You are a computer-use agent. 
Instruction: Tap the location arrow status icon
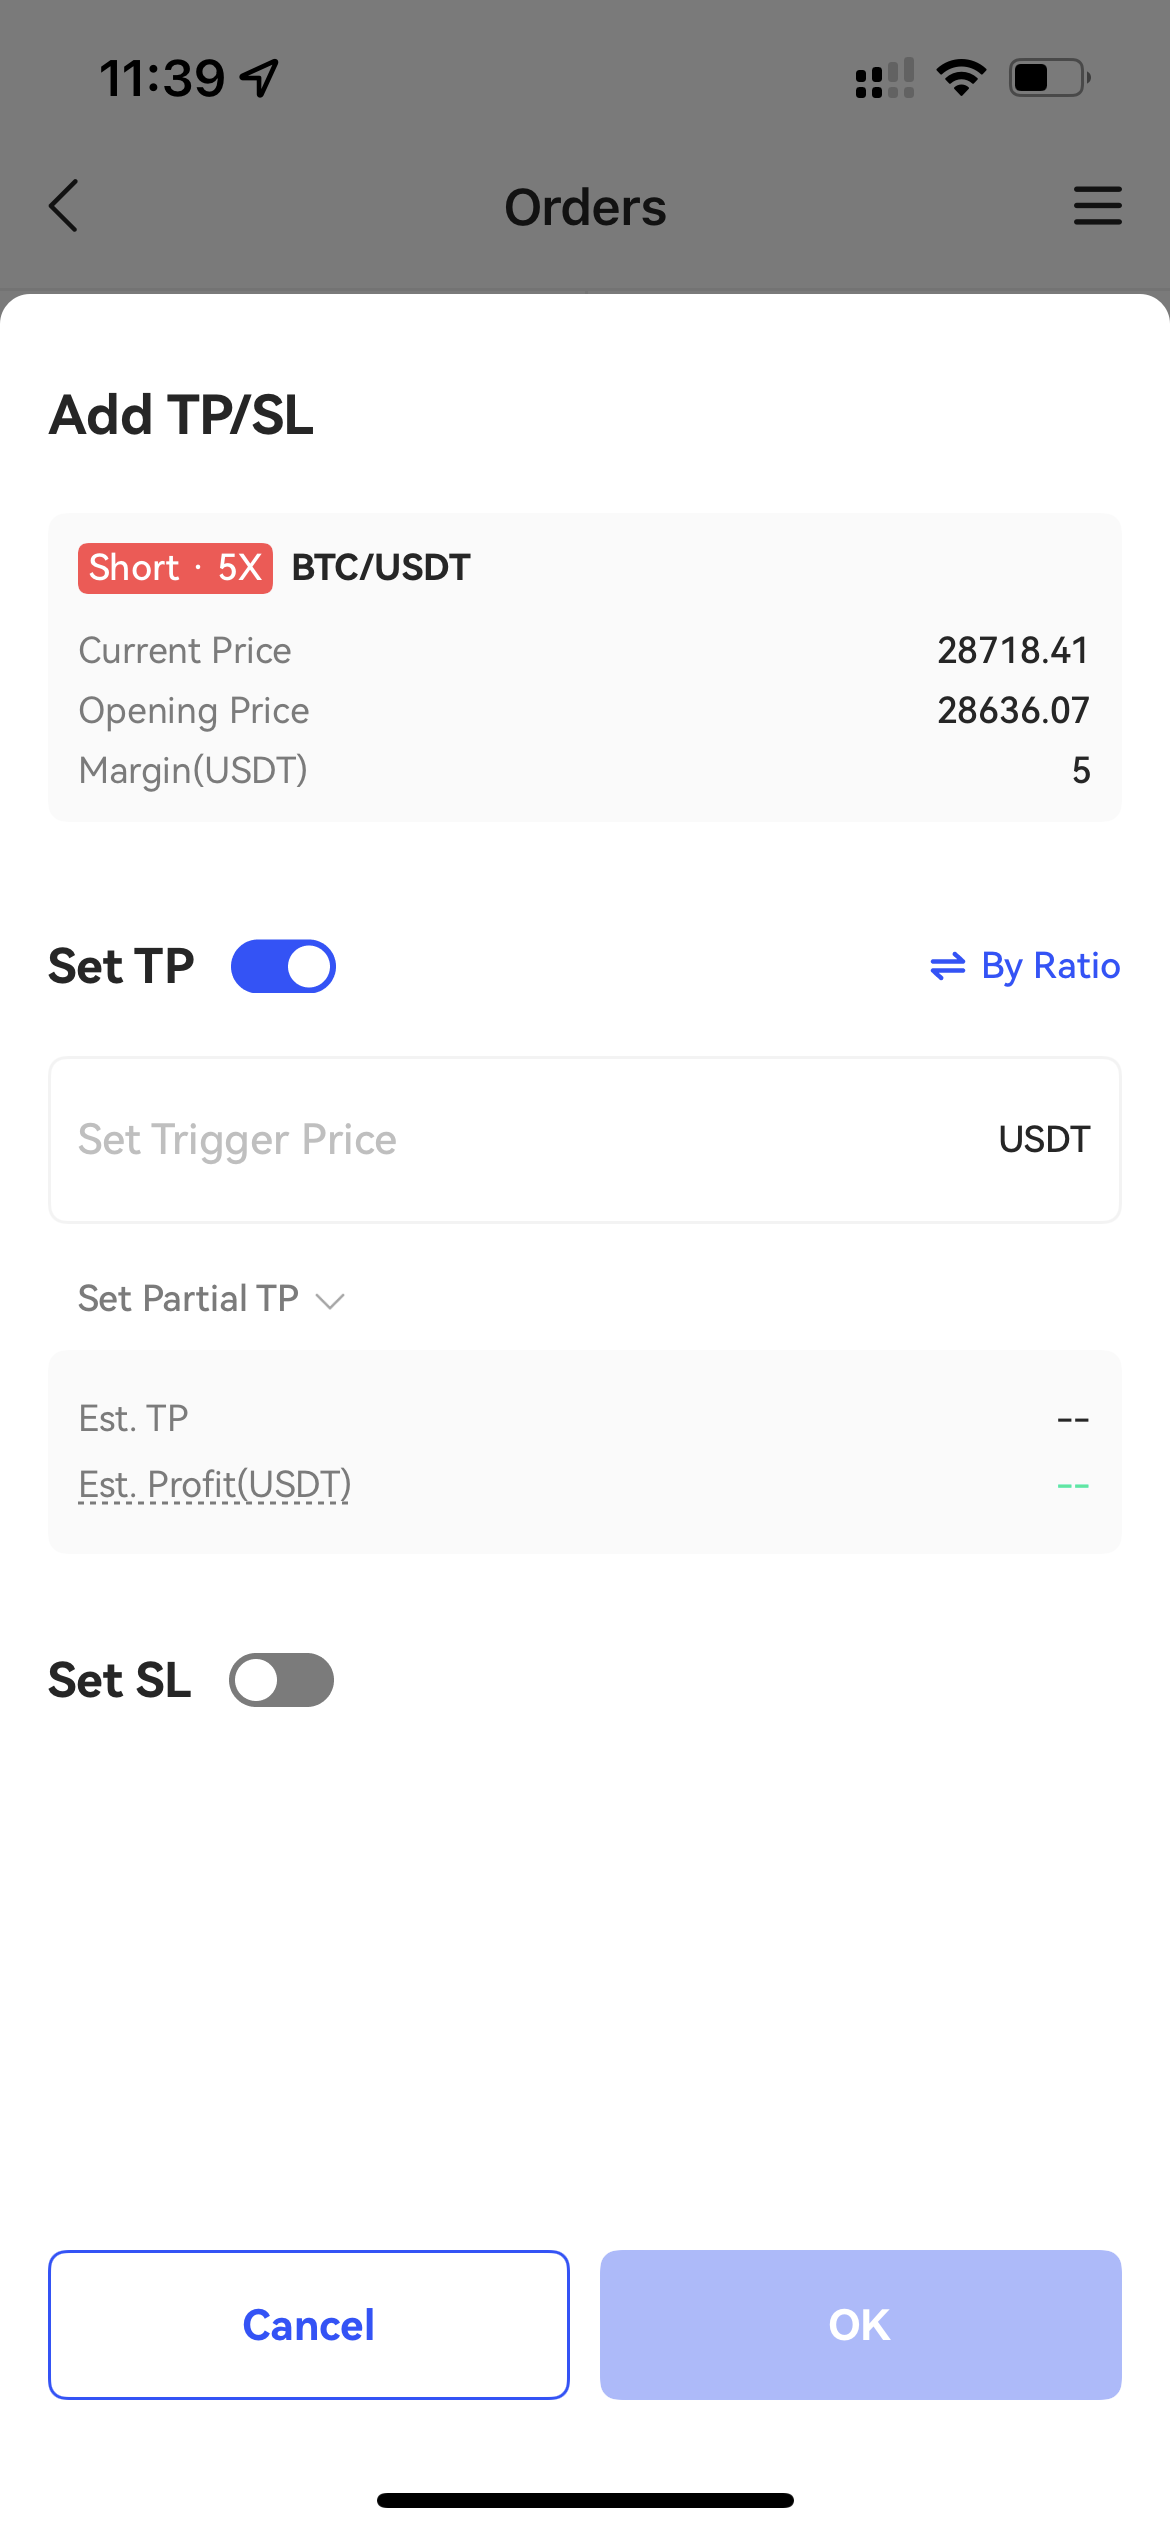click(x=260, y=78)
